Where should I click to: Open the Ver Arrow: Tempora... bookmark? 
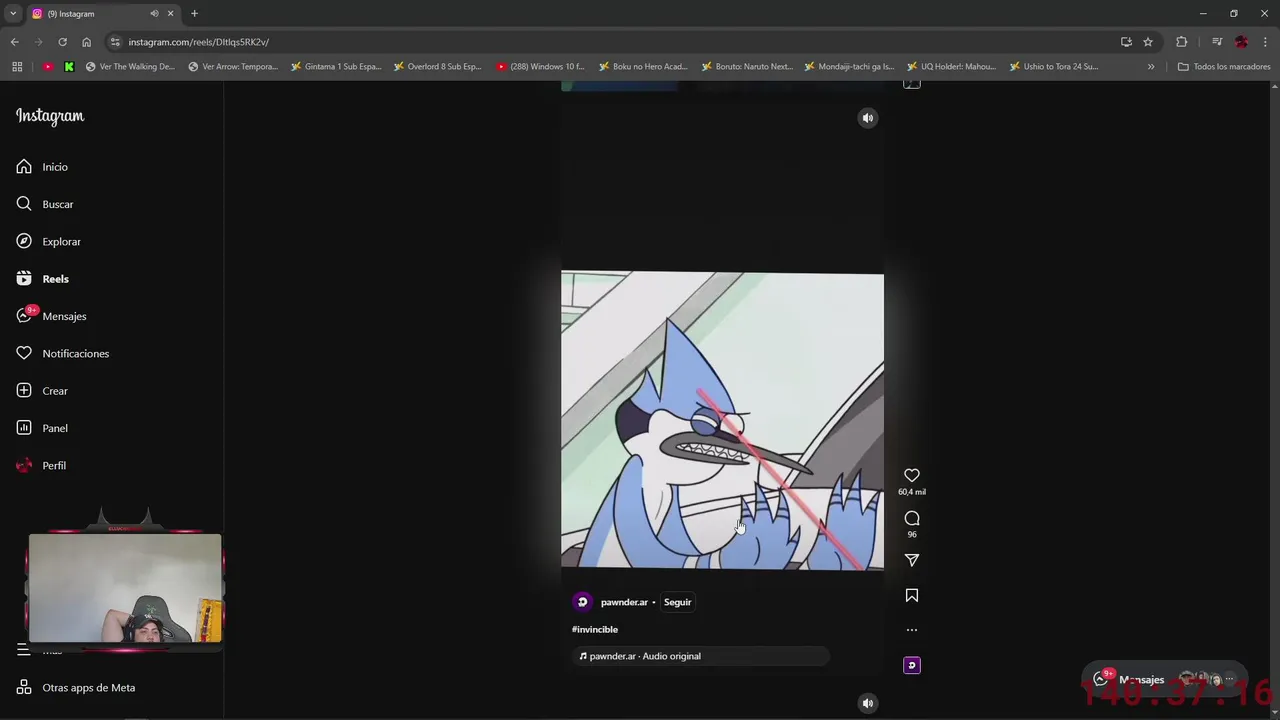[233, 67]
